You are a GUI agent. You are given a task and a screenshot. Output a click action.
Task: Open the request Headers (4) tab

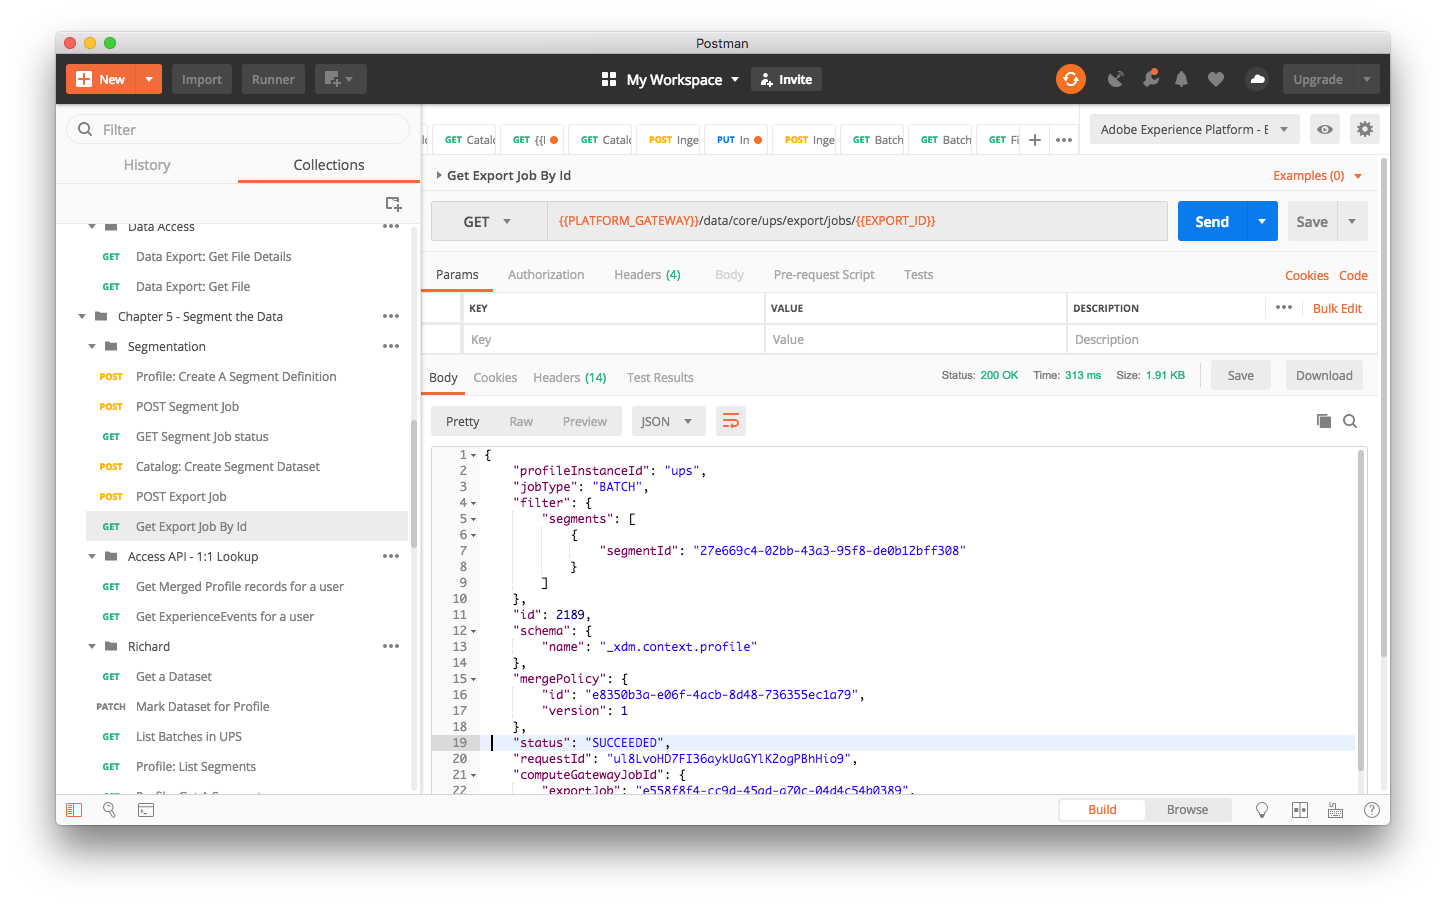click(x=647, y=274)
